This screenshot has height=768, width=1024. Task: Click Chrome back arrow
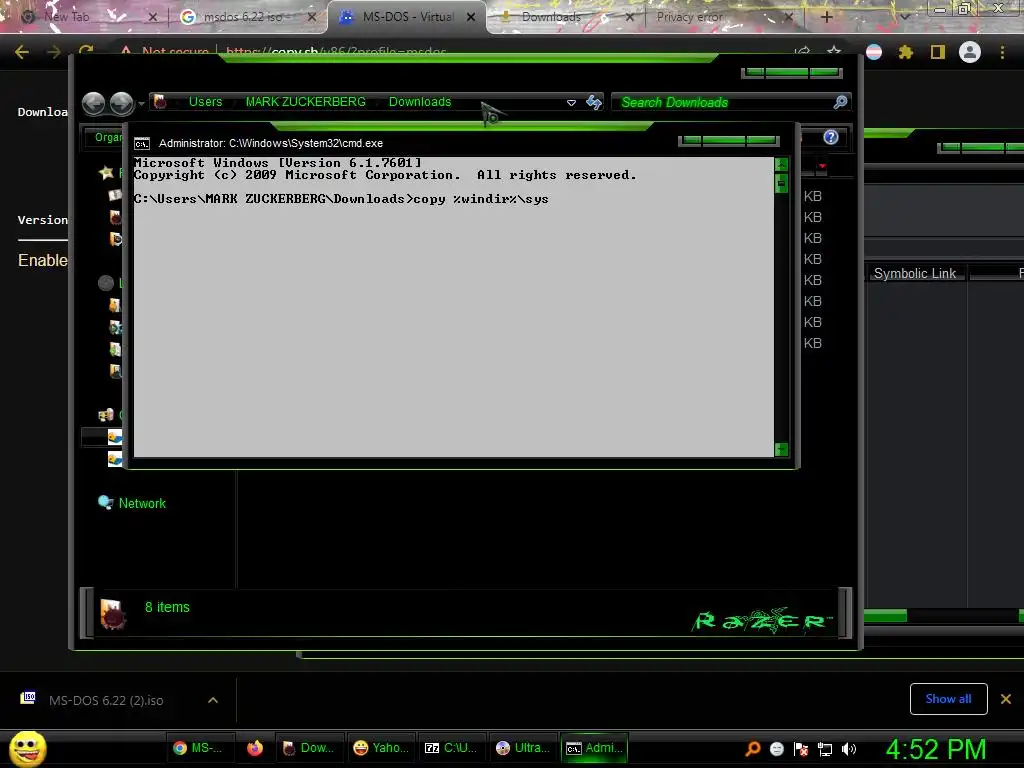coord(22,52)
